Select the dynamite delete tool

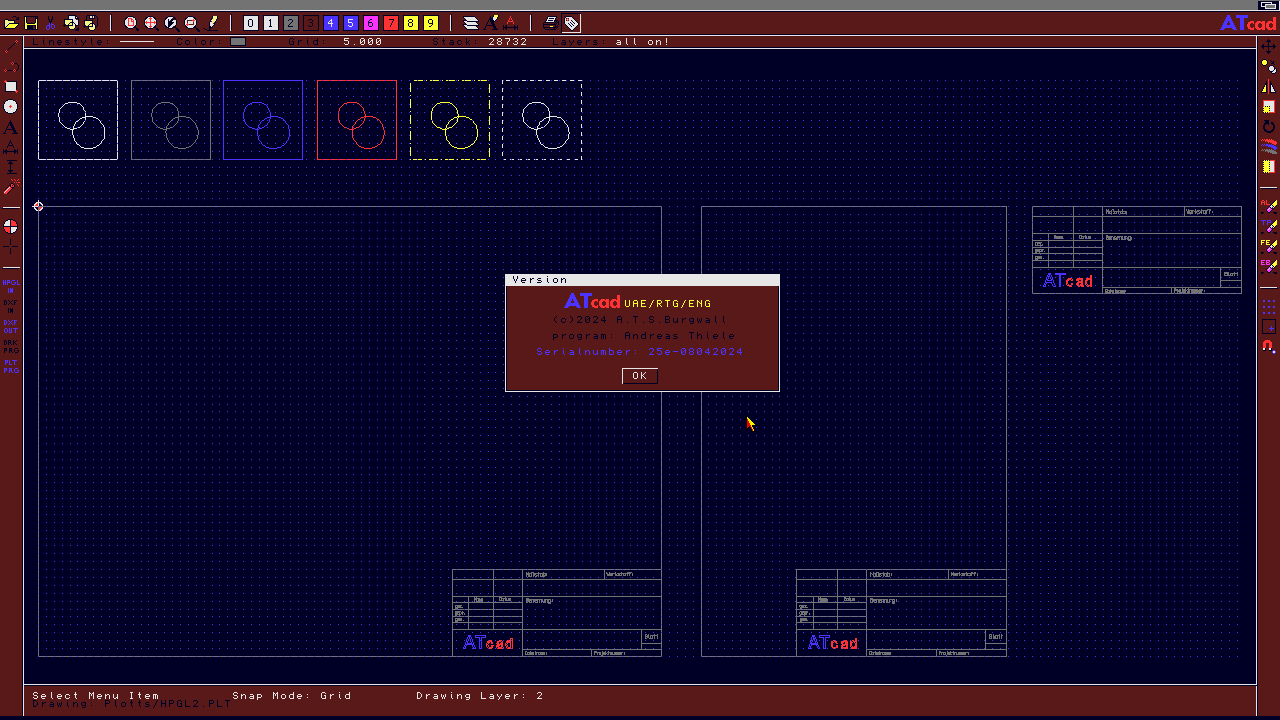[x=11, y=187]
